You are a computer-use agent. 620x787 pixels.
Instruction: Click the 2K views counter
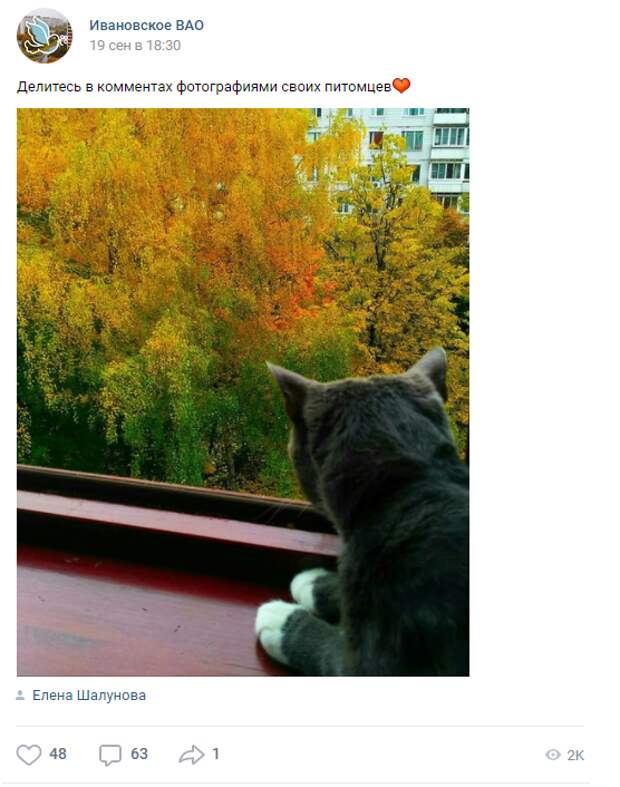575,755
